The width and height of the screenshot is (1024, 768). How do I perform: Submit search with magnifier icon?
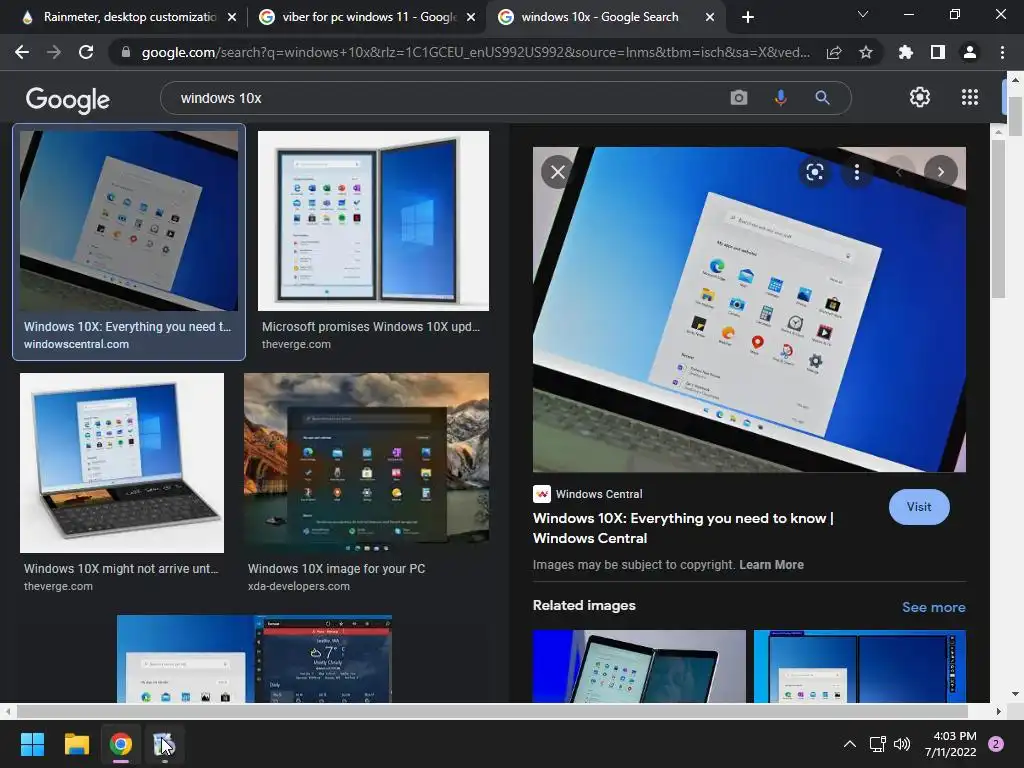[822, 98]
